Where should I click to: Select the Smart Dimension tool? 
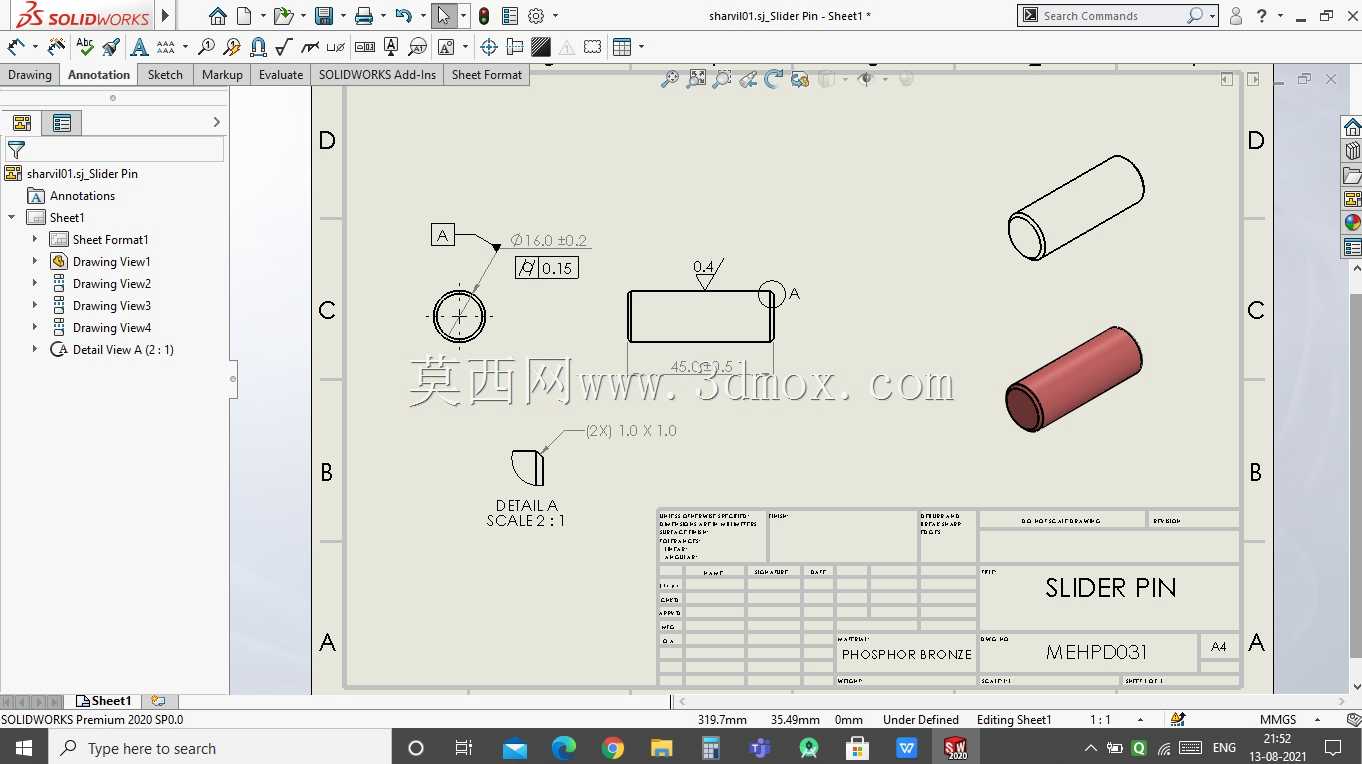pyautogui.click(x=17, y=47)
